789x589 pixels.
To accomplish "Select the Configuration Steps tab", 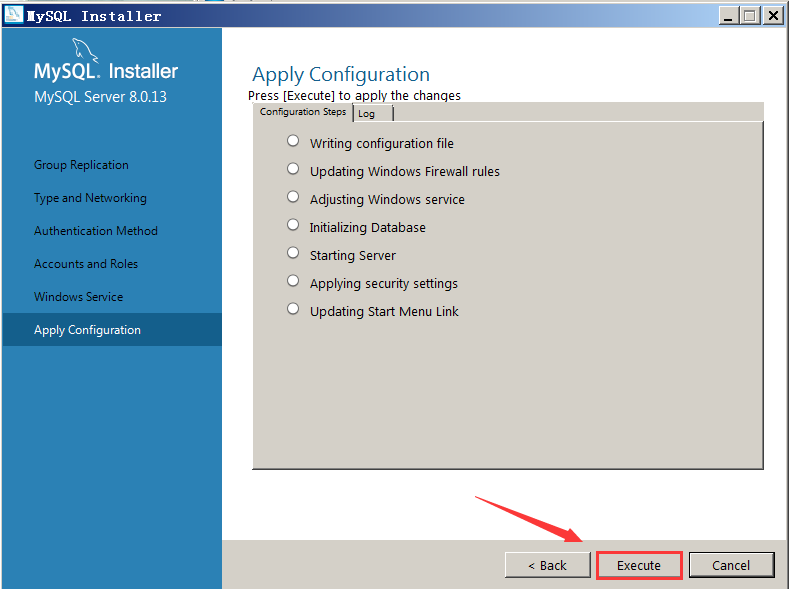I will [x=303, y=112].
